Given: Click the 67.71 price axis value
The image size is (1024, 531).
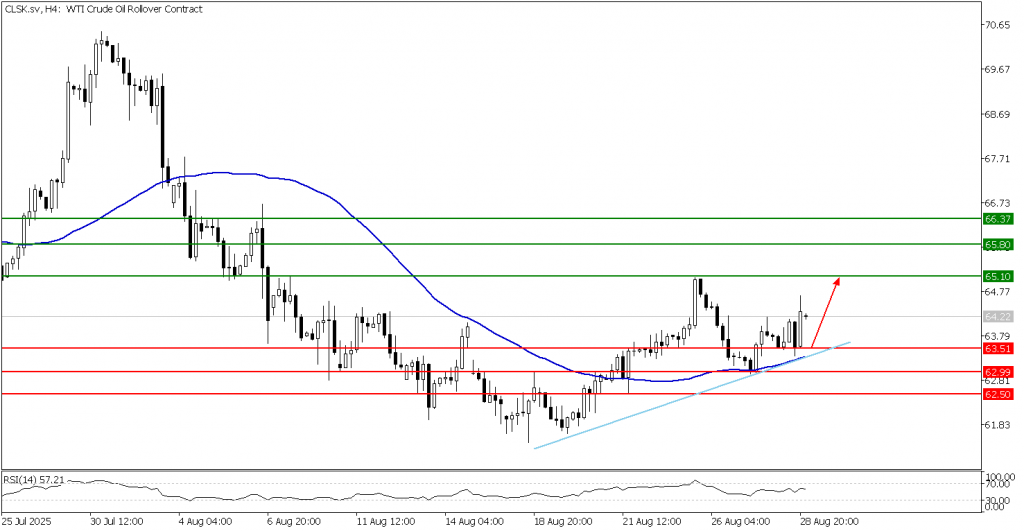Looking at the screenshot, I should [998, 159].
